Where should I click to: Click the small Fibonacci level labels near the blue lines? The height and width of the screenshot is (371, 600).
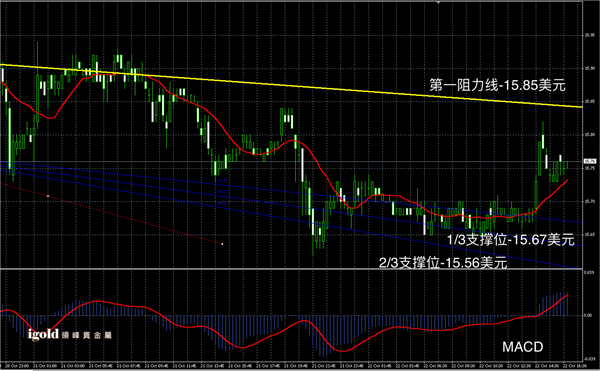click(x=222, y=192)
